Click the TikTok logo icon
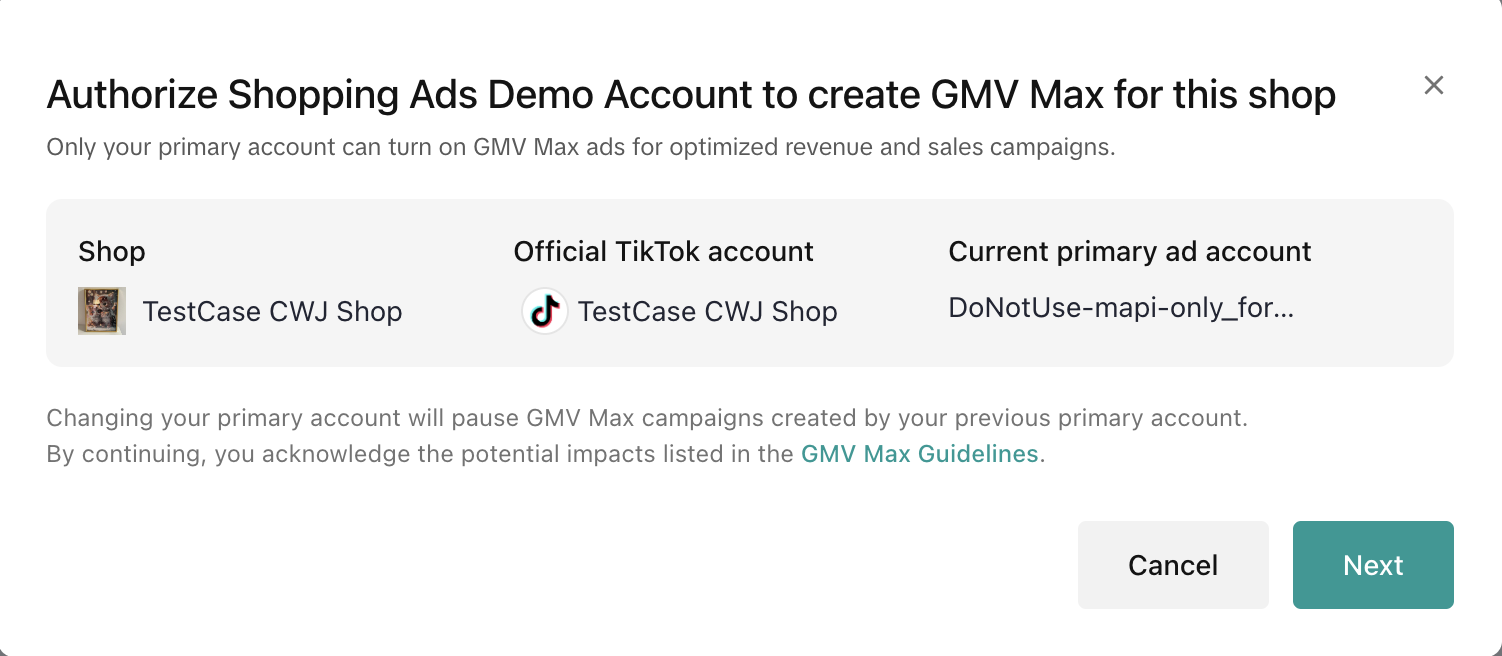The width and height of the screenshot is (1502, 656). click(545, 311)
